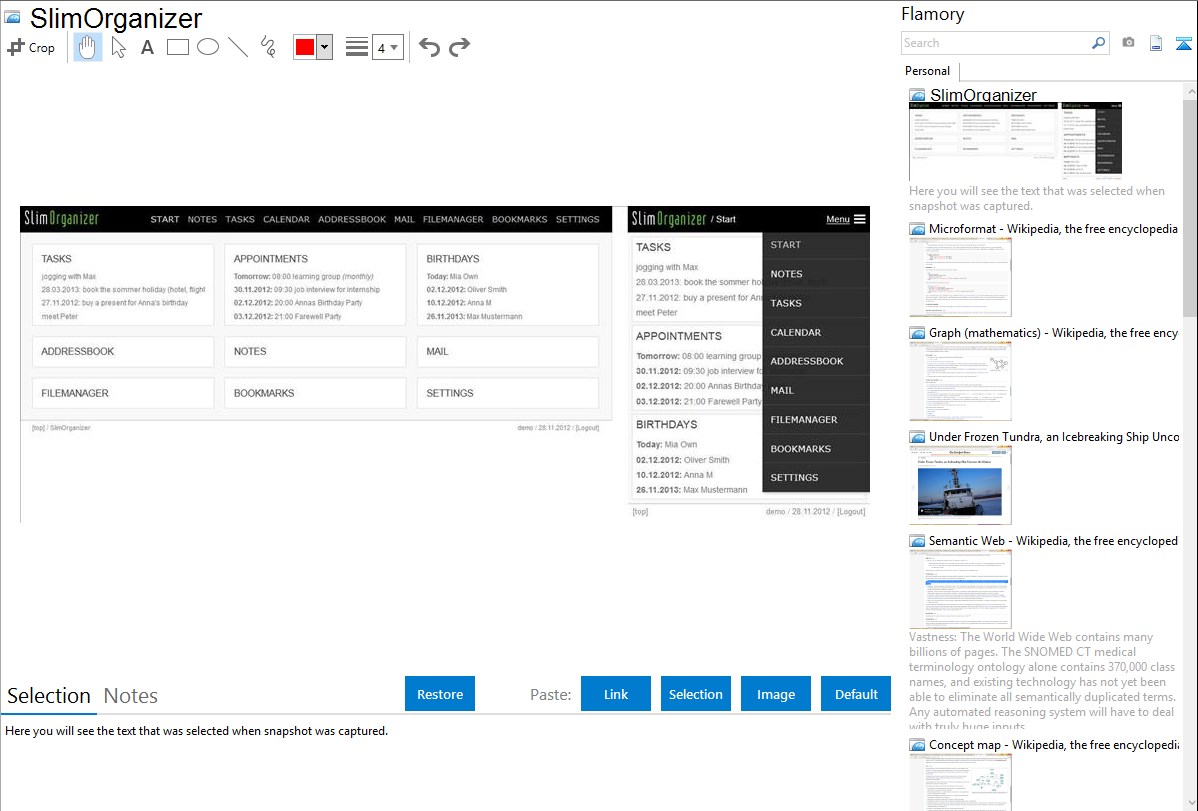
Task: Click the Paste Link button
Action: 616,694
